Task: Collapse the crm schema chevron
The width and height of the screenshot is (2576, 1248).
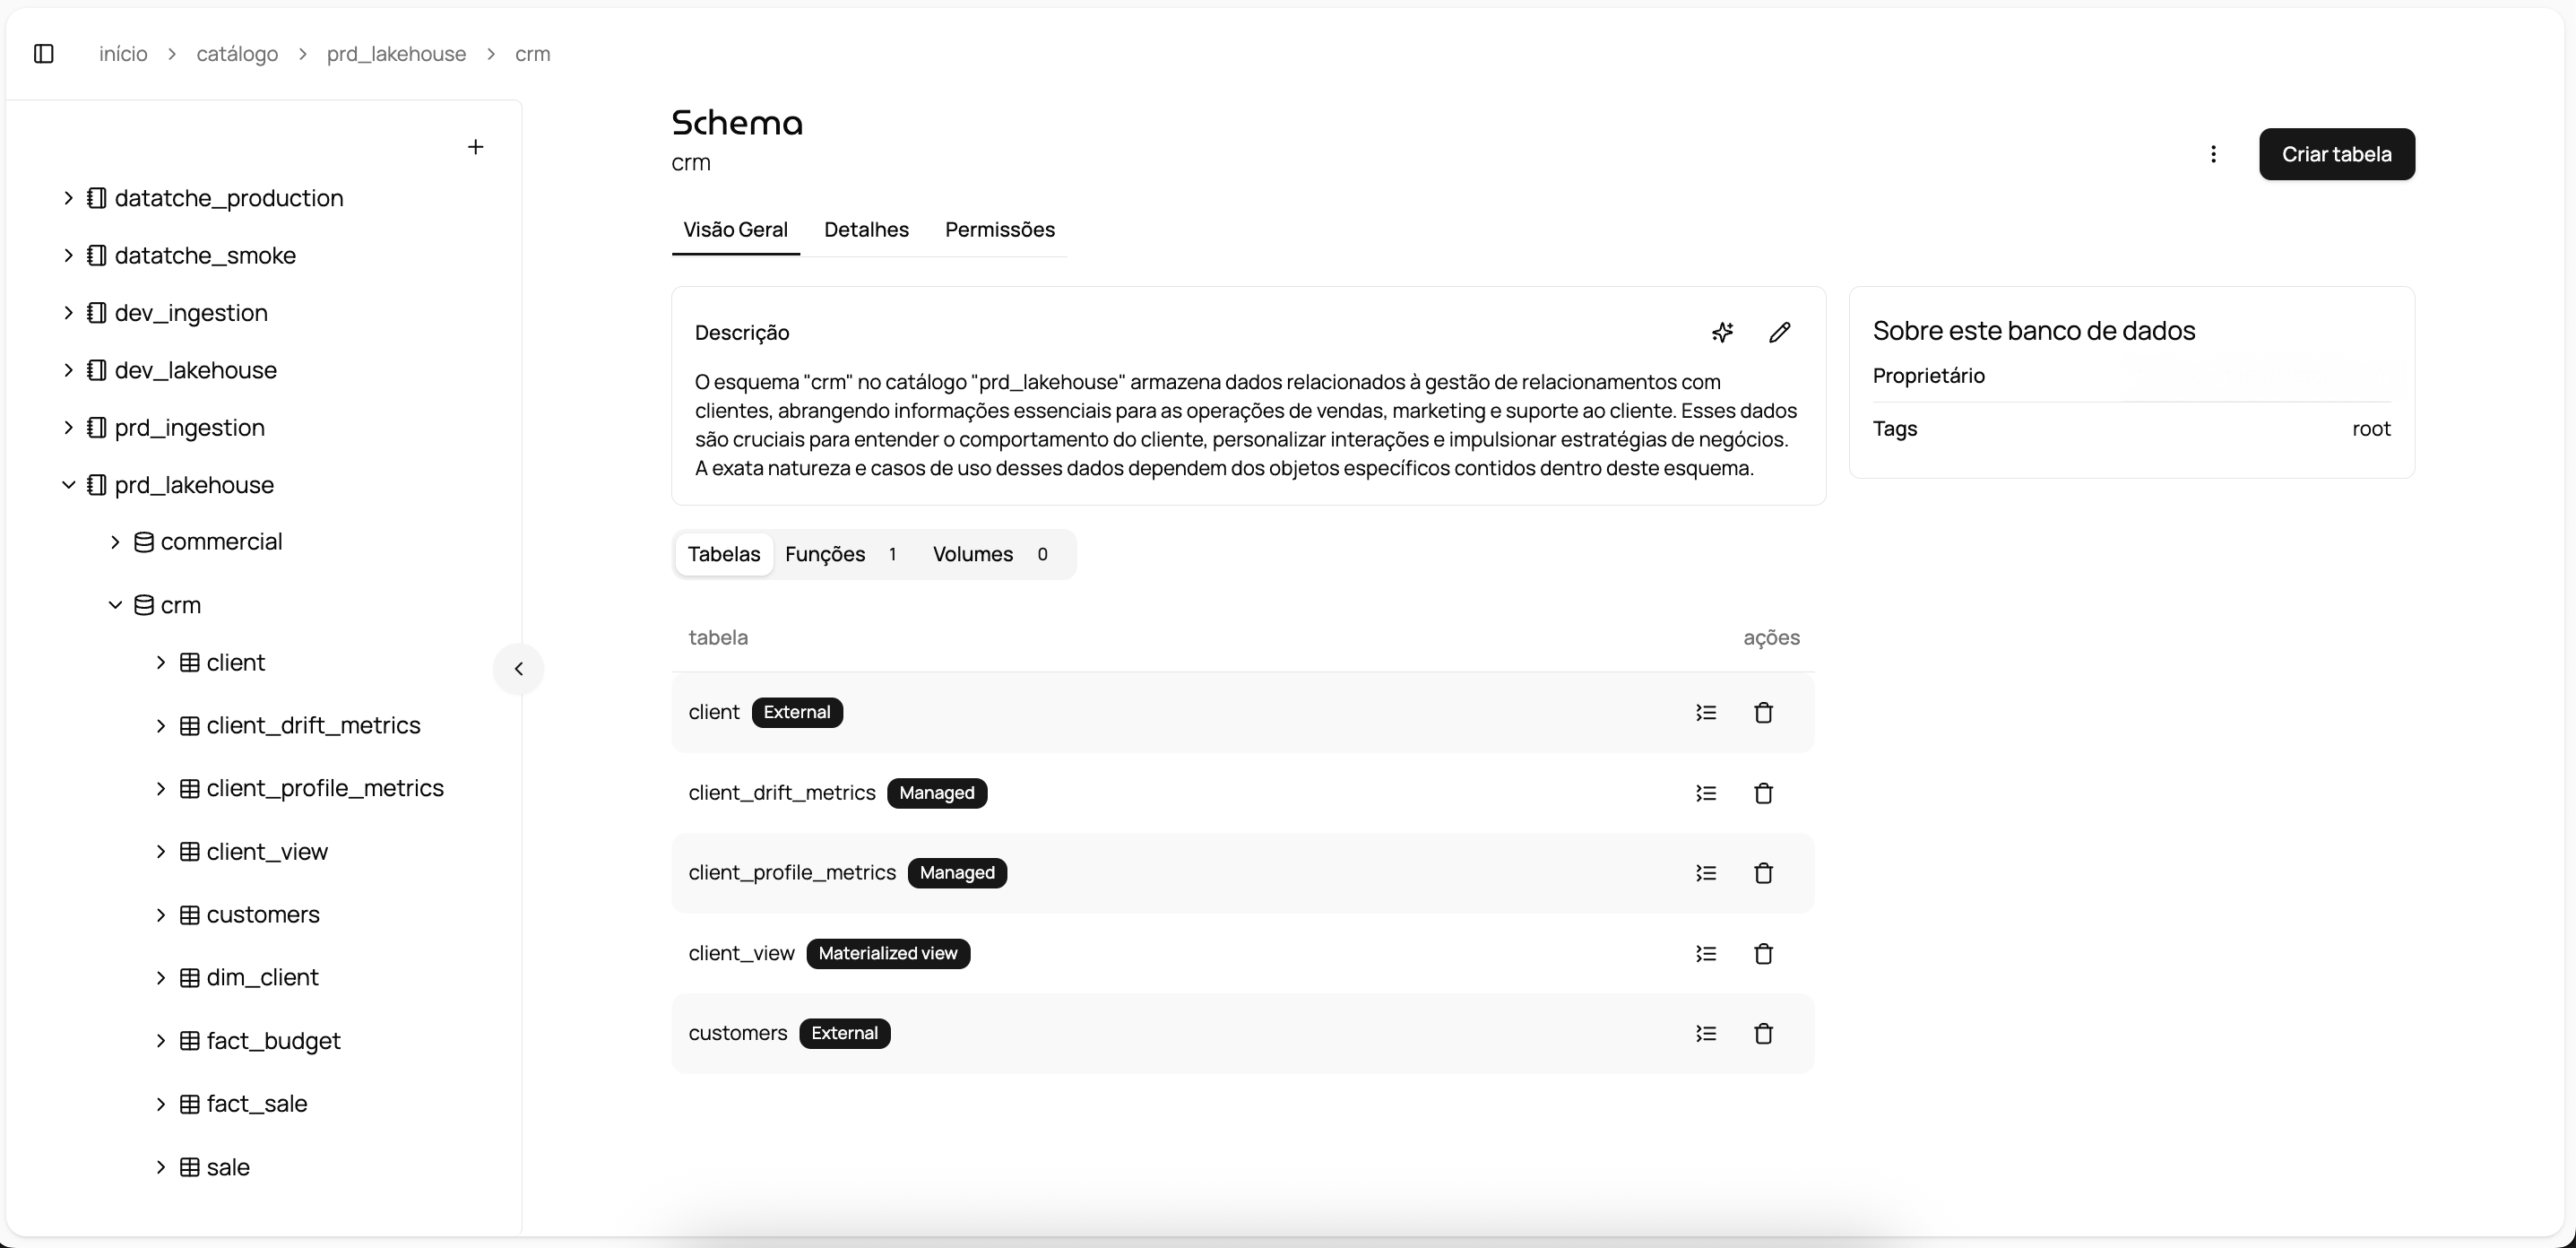Action: pos(115,604)
